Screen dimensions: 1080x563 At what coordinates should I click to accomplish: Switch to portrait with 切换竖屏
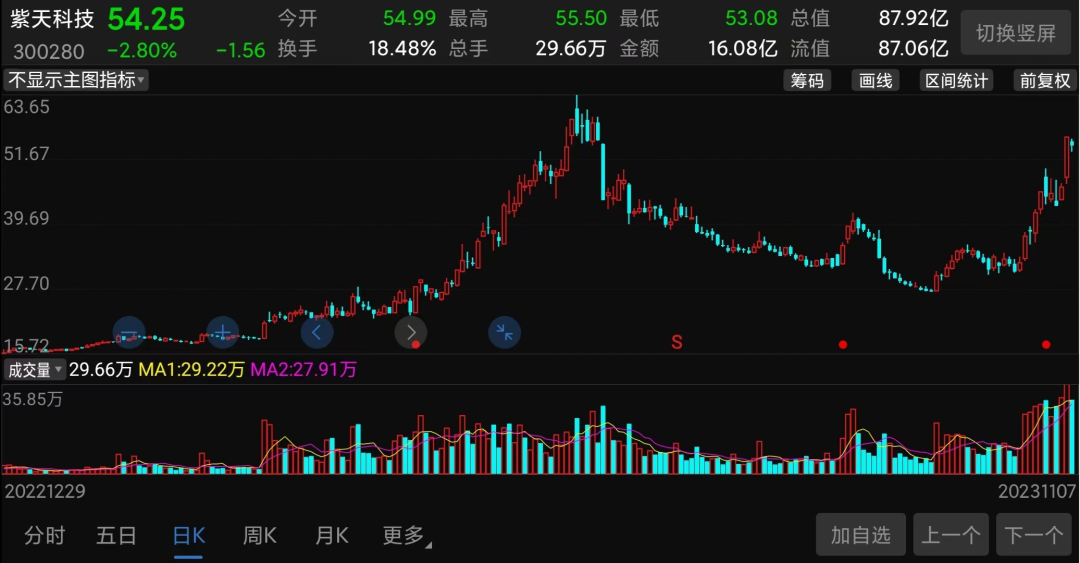1016,32
